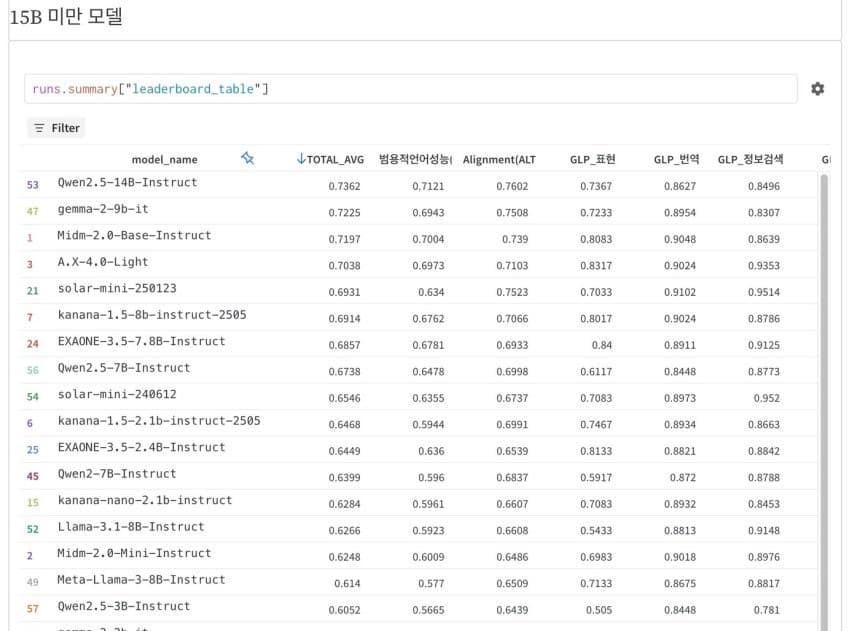The width and height of the screenshot is (852, 631).
Task: Select the EXAONE-3.5-2.4B-Instruct model name
Action: pyautogui.click(x=141, y=447)
